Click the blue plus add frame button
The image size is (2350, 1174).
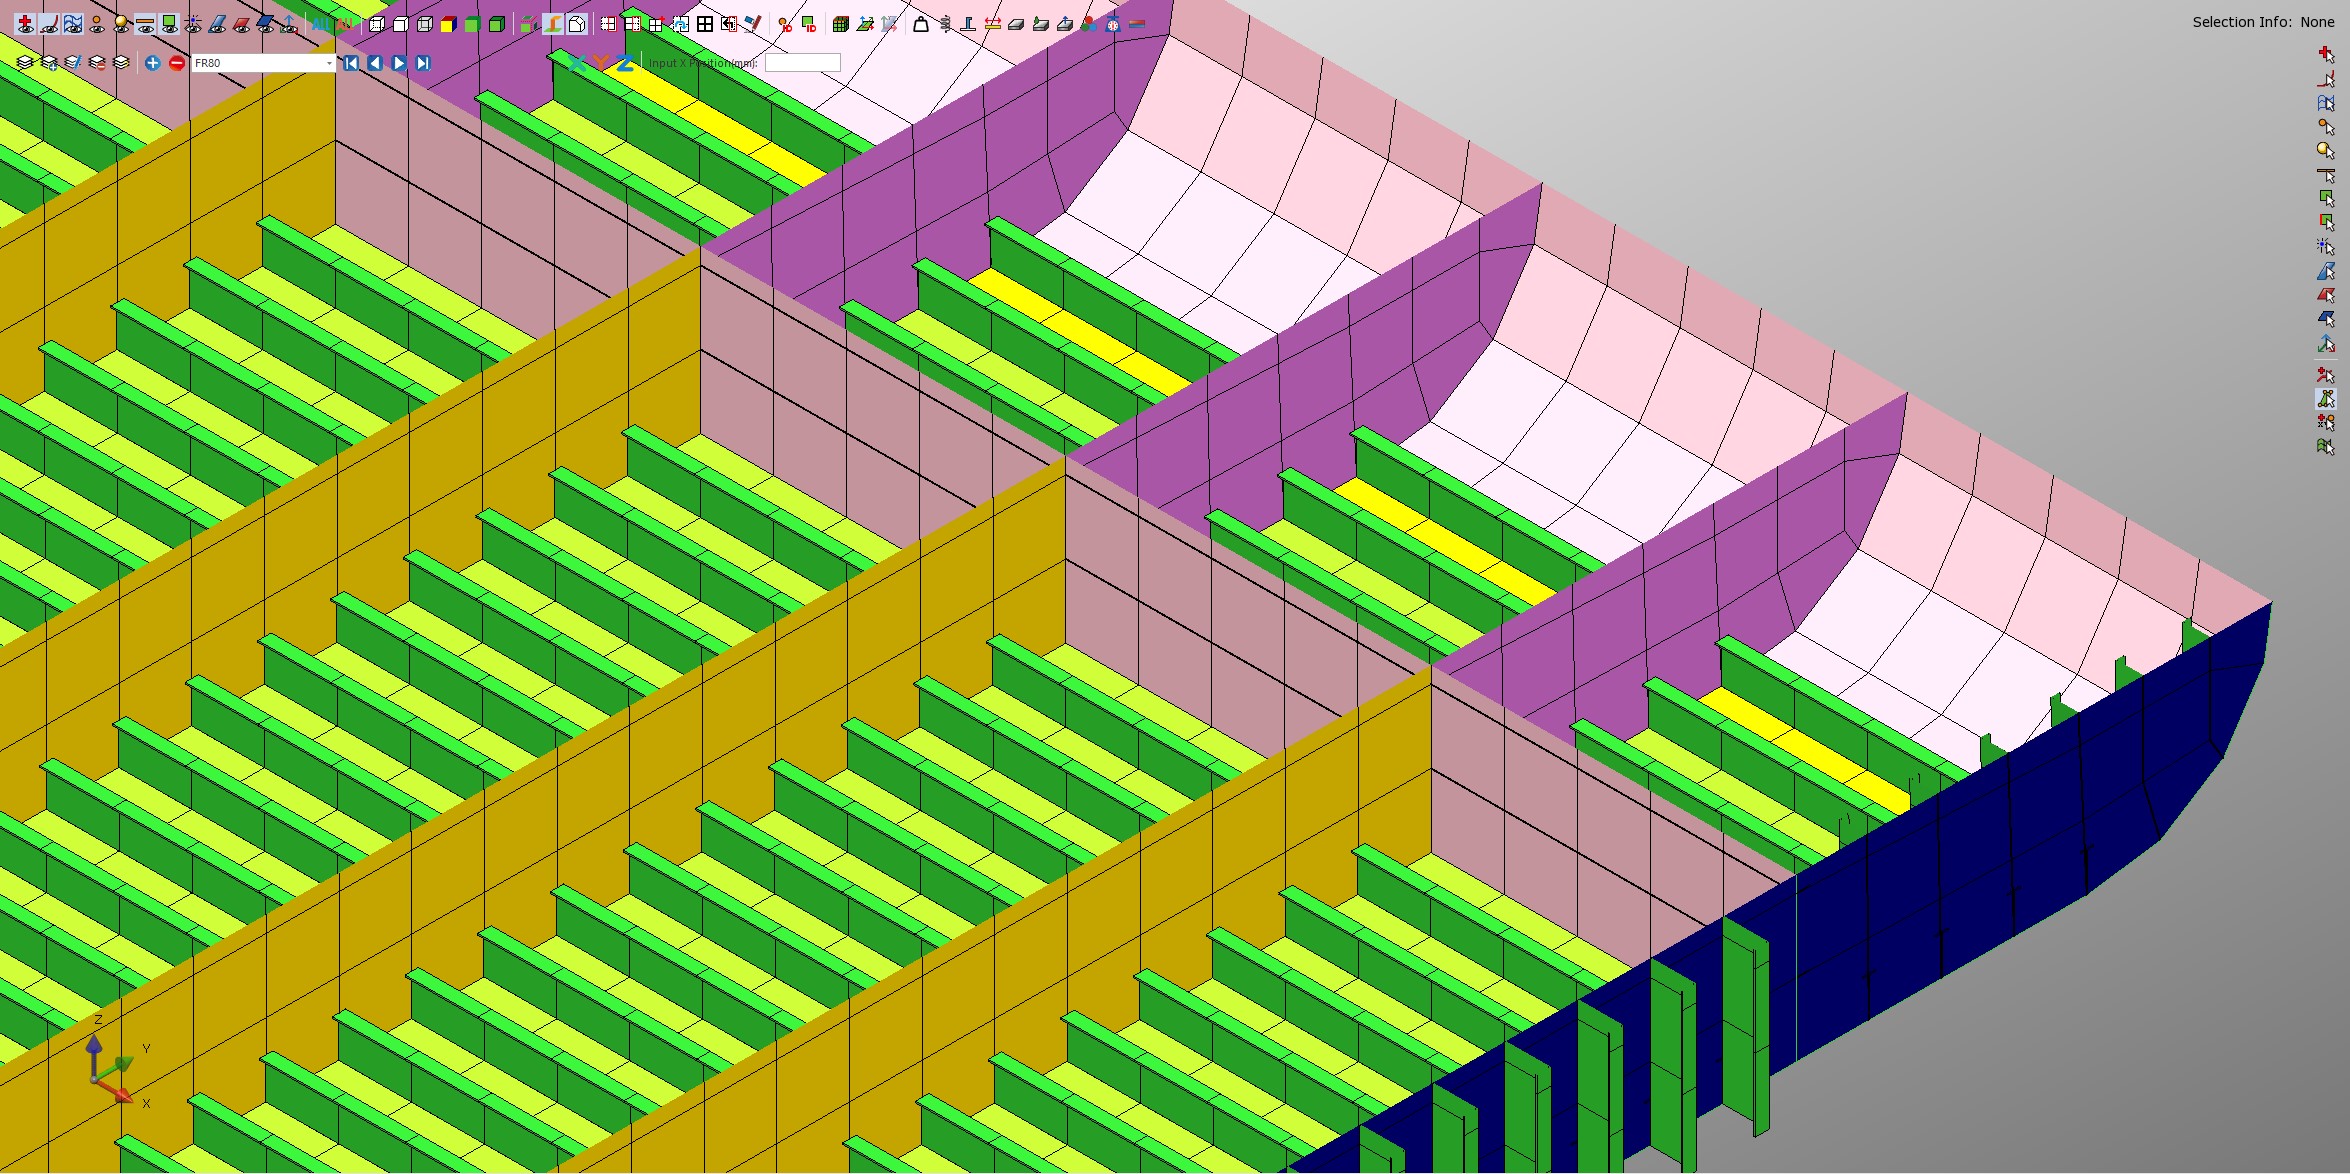(x=152, y=63)
